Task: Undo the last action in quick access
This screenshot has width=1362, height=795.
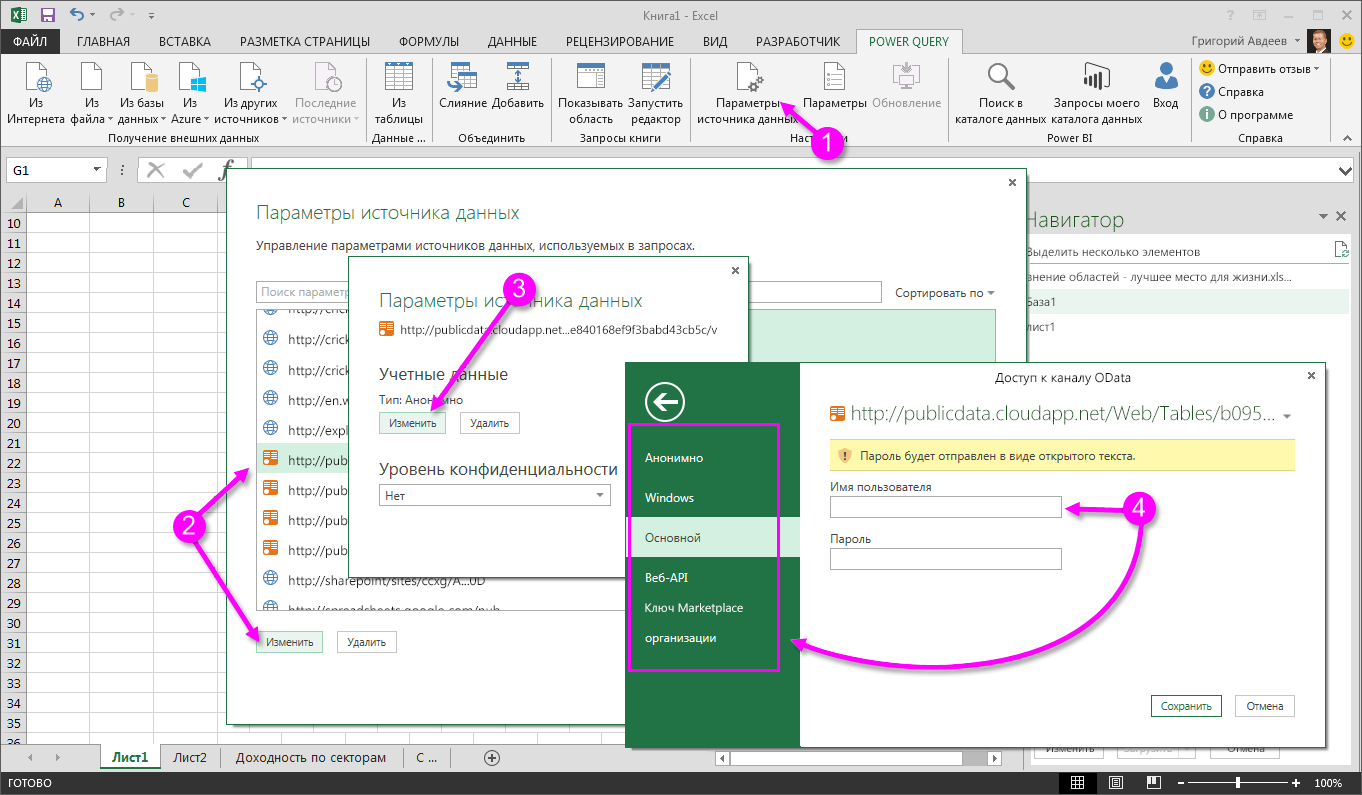Action: click(78, 15)
